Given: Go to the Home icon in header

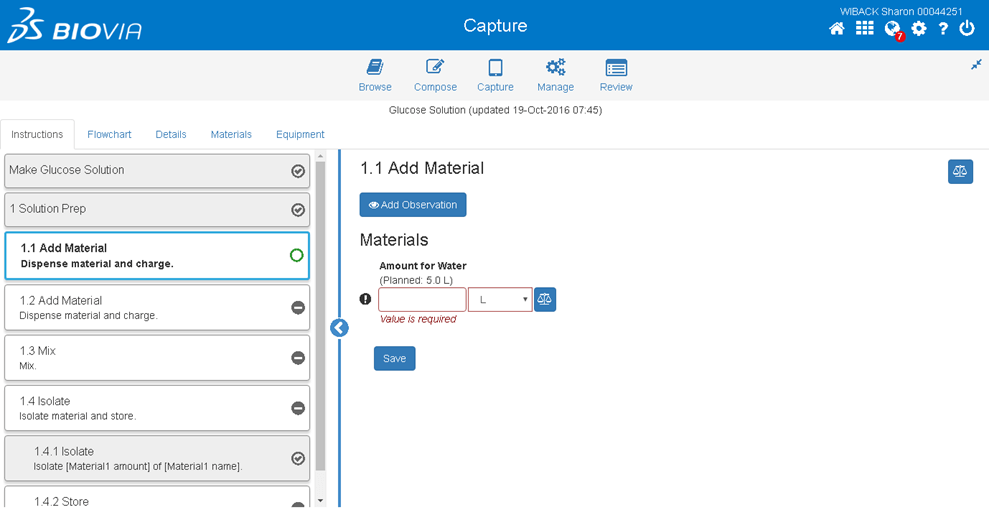Looking at the screenshot, I should [x=837, y=29].
